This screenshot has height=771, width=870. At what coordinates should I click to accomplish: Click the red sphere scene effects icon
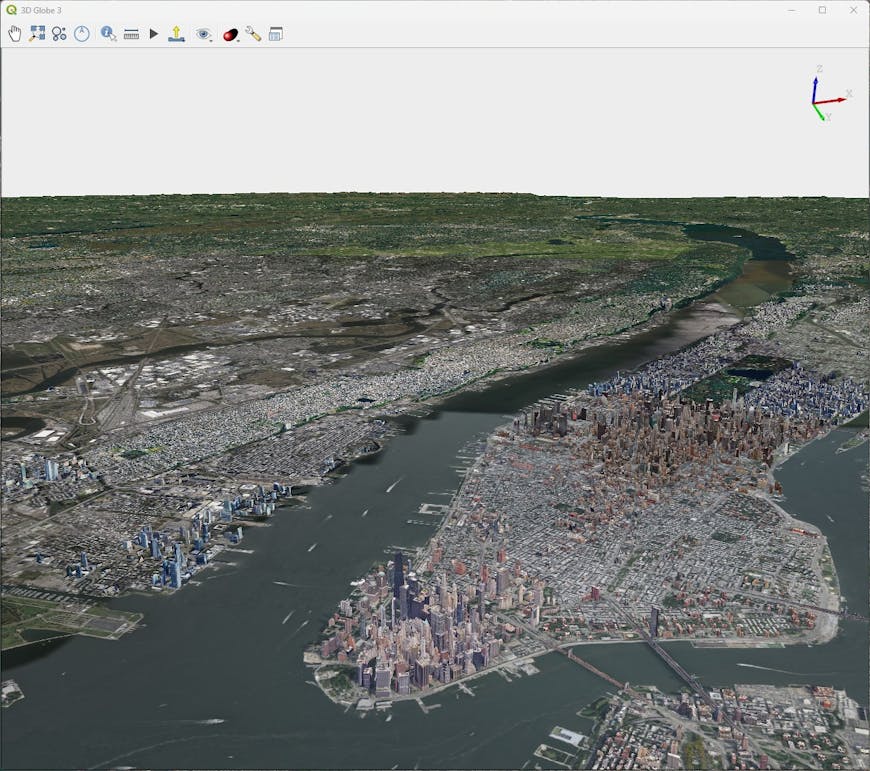[x=228, y=33]
